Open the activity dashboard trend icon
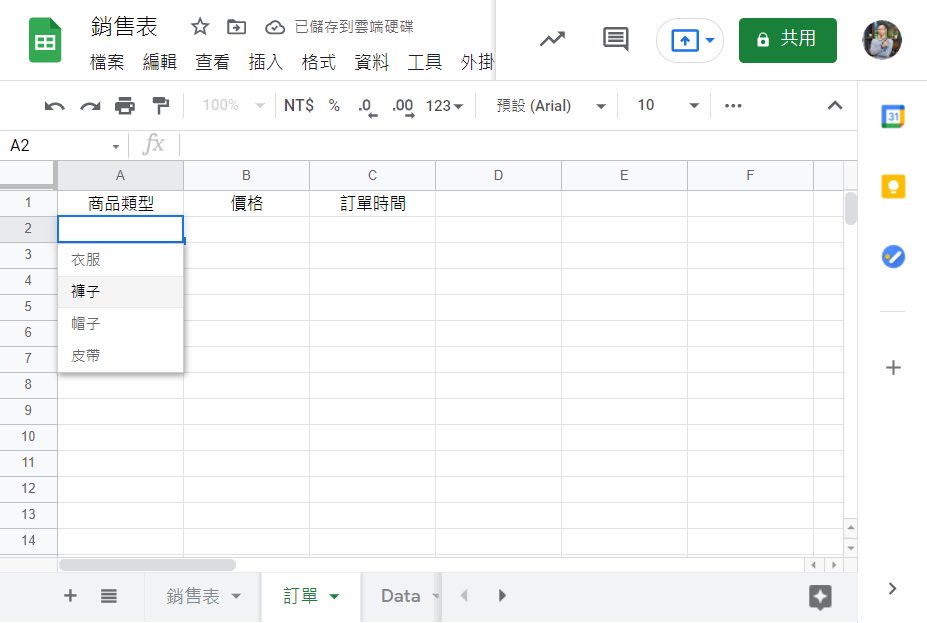 (552, 40)
